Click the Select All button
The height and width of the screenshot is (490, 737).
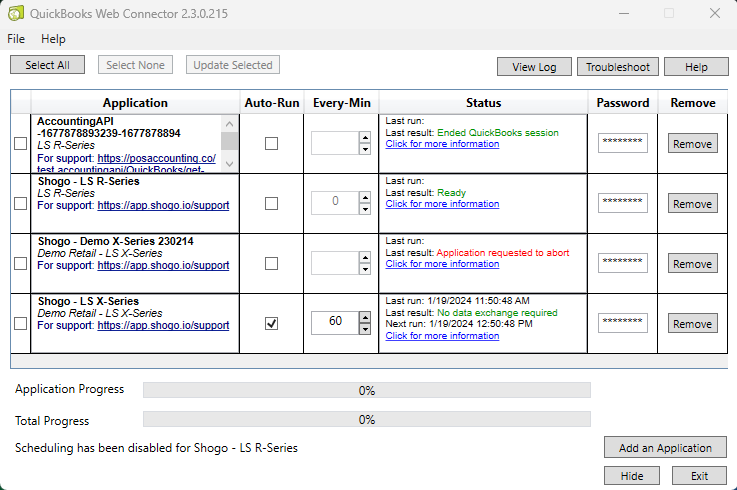point(47,65)
